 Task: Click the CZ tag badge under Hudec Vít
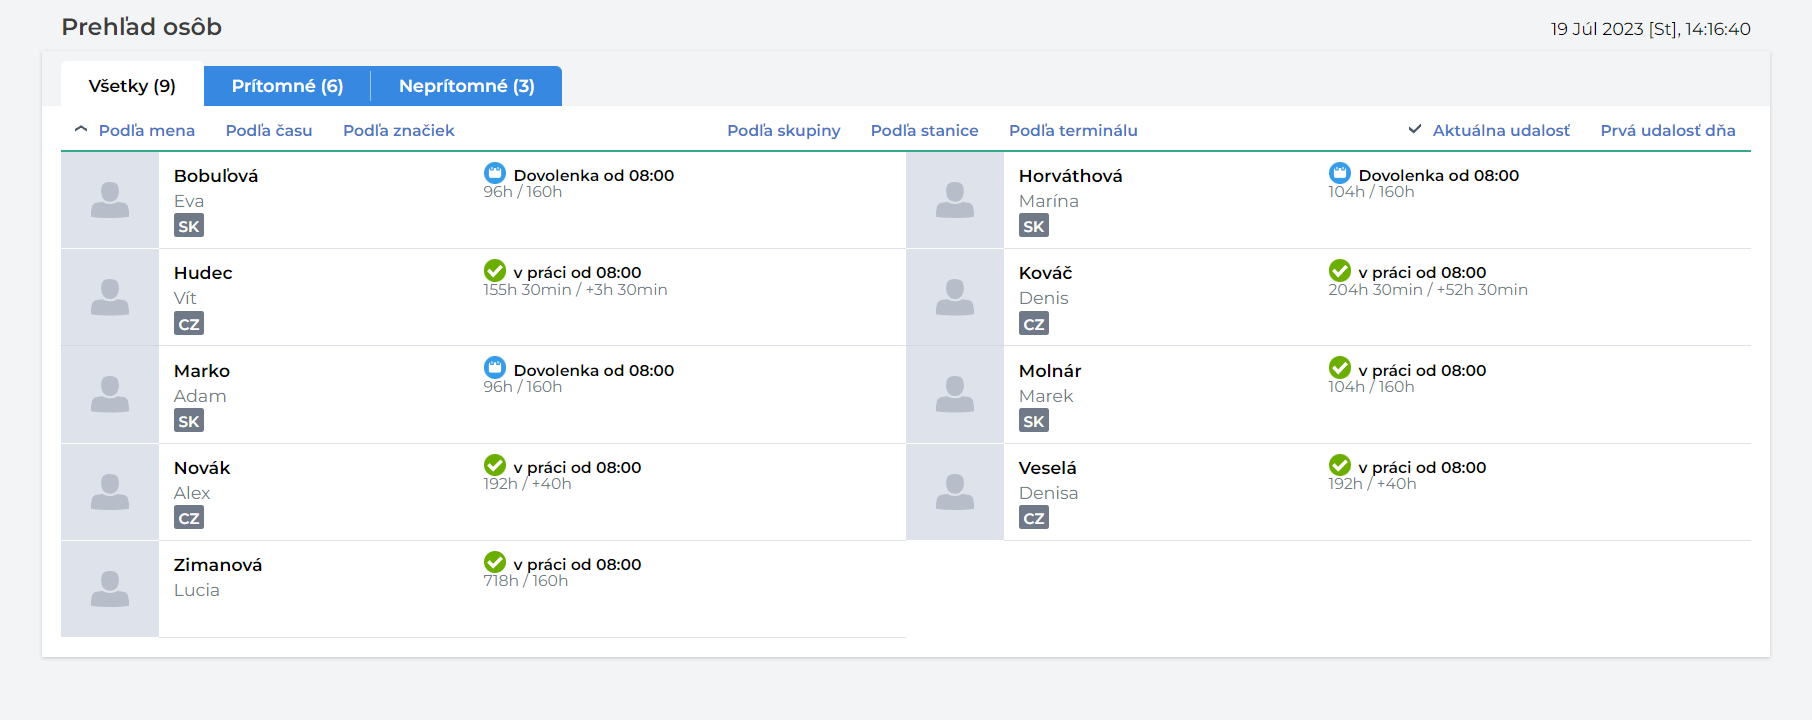point(189,324)
